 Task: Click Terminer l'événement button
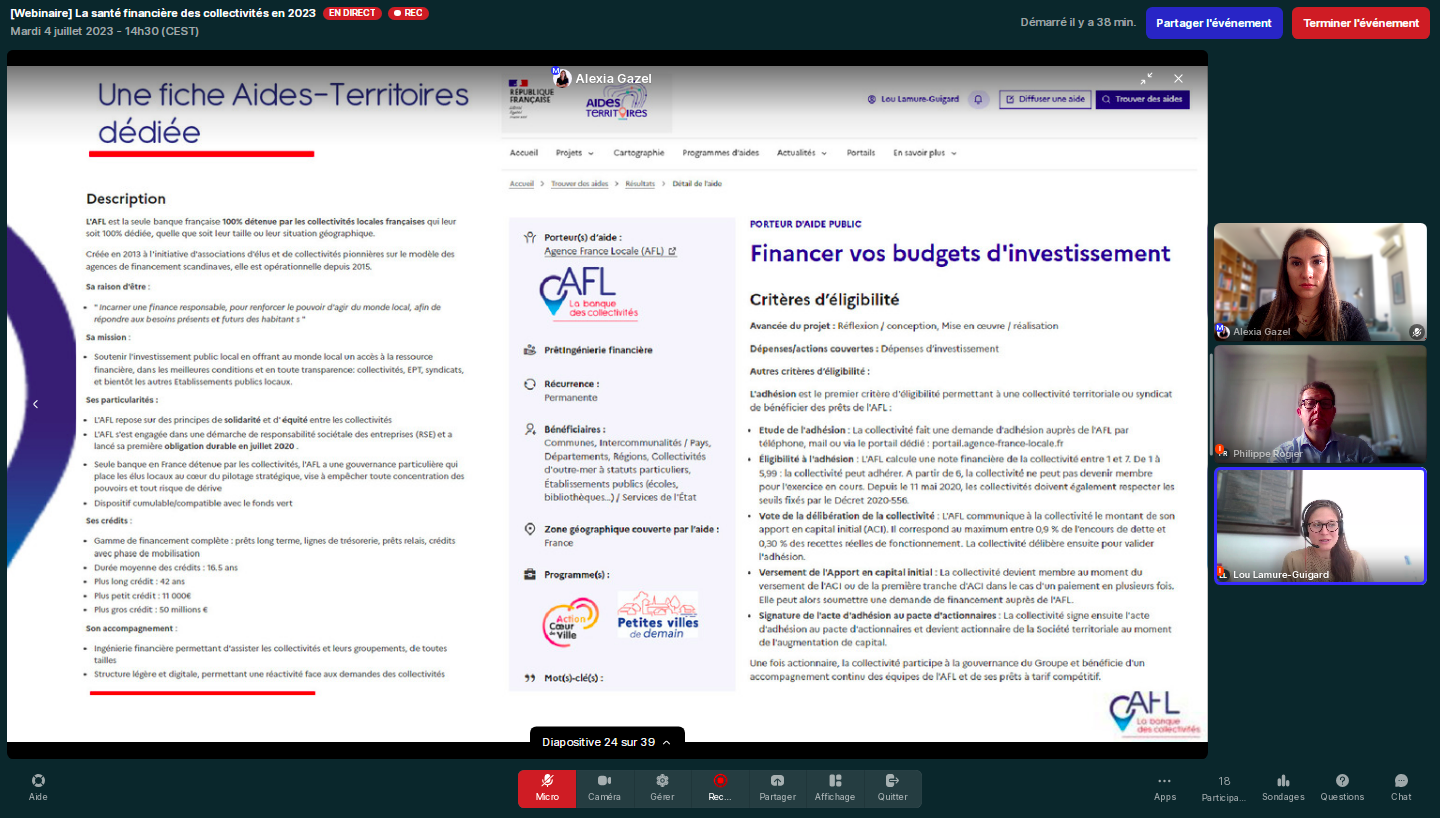pyautogui.click(x=1361, y=23)
